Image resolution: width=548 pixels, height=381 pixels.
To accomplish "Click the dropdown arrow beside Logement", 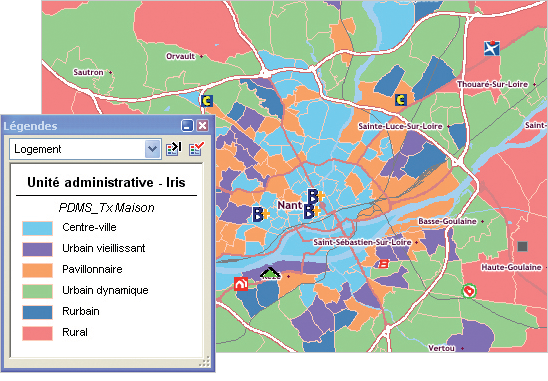I will pos(152,149).
